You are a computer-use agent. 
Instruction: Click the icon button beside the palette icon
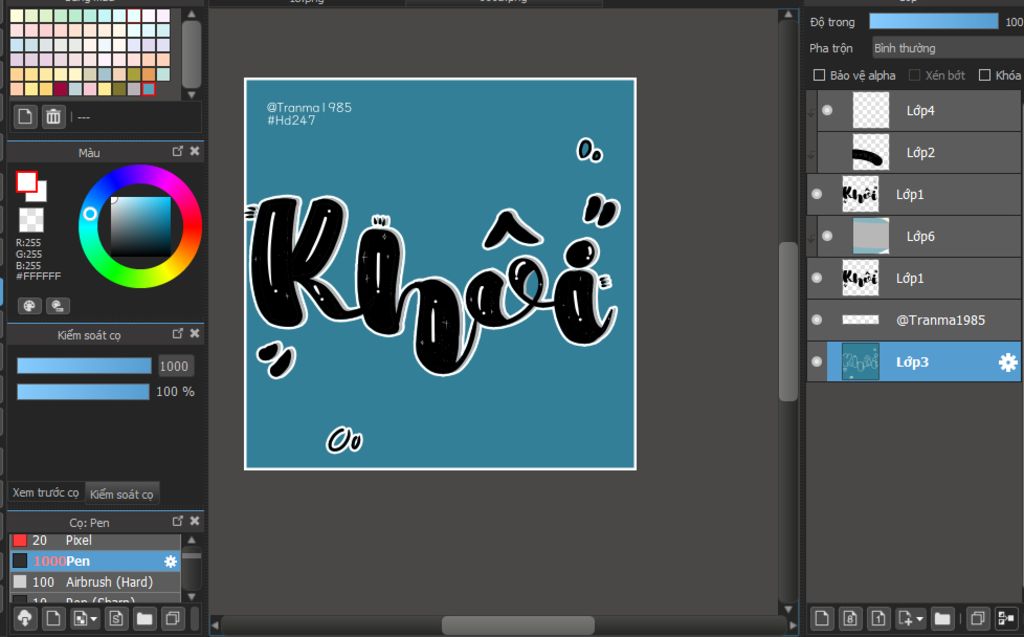click(57, 306)
